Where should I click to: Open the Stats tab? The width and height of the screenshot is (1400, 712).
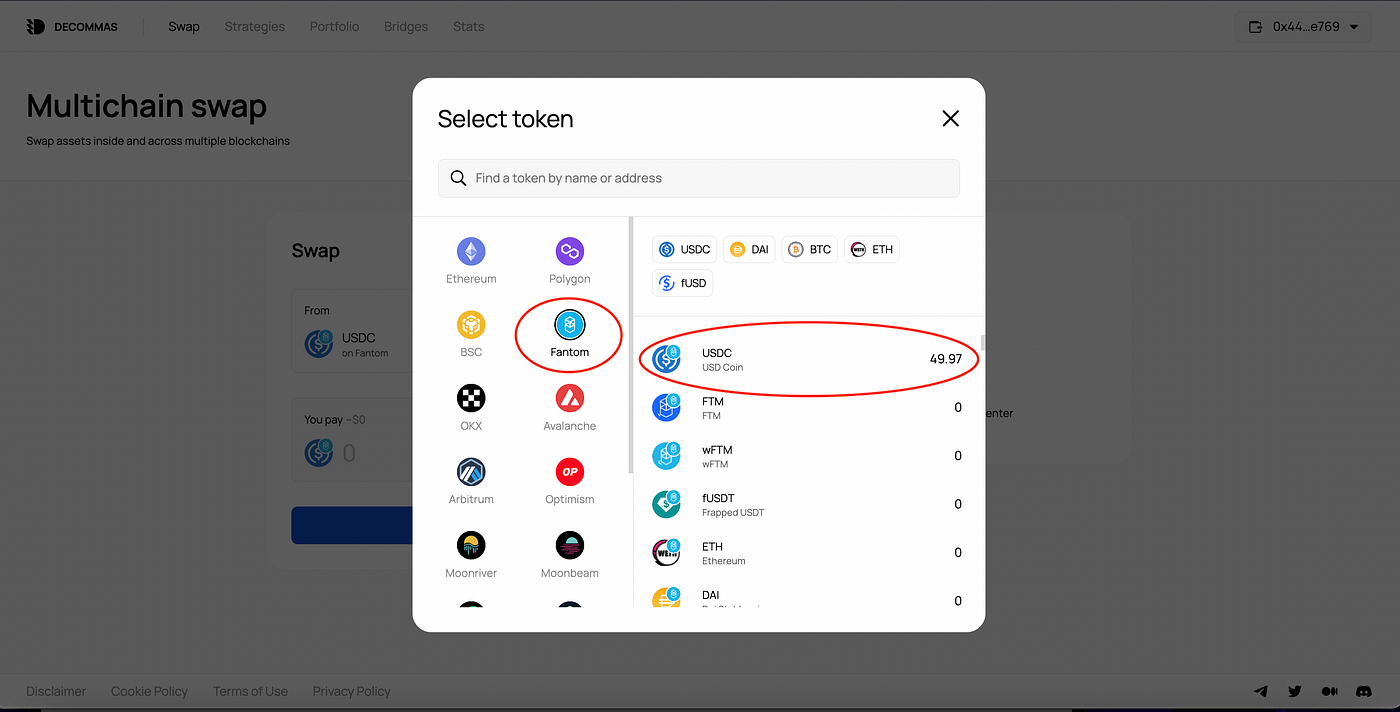[x=468, y=27]
